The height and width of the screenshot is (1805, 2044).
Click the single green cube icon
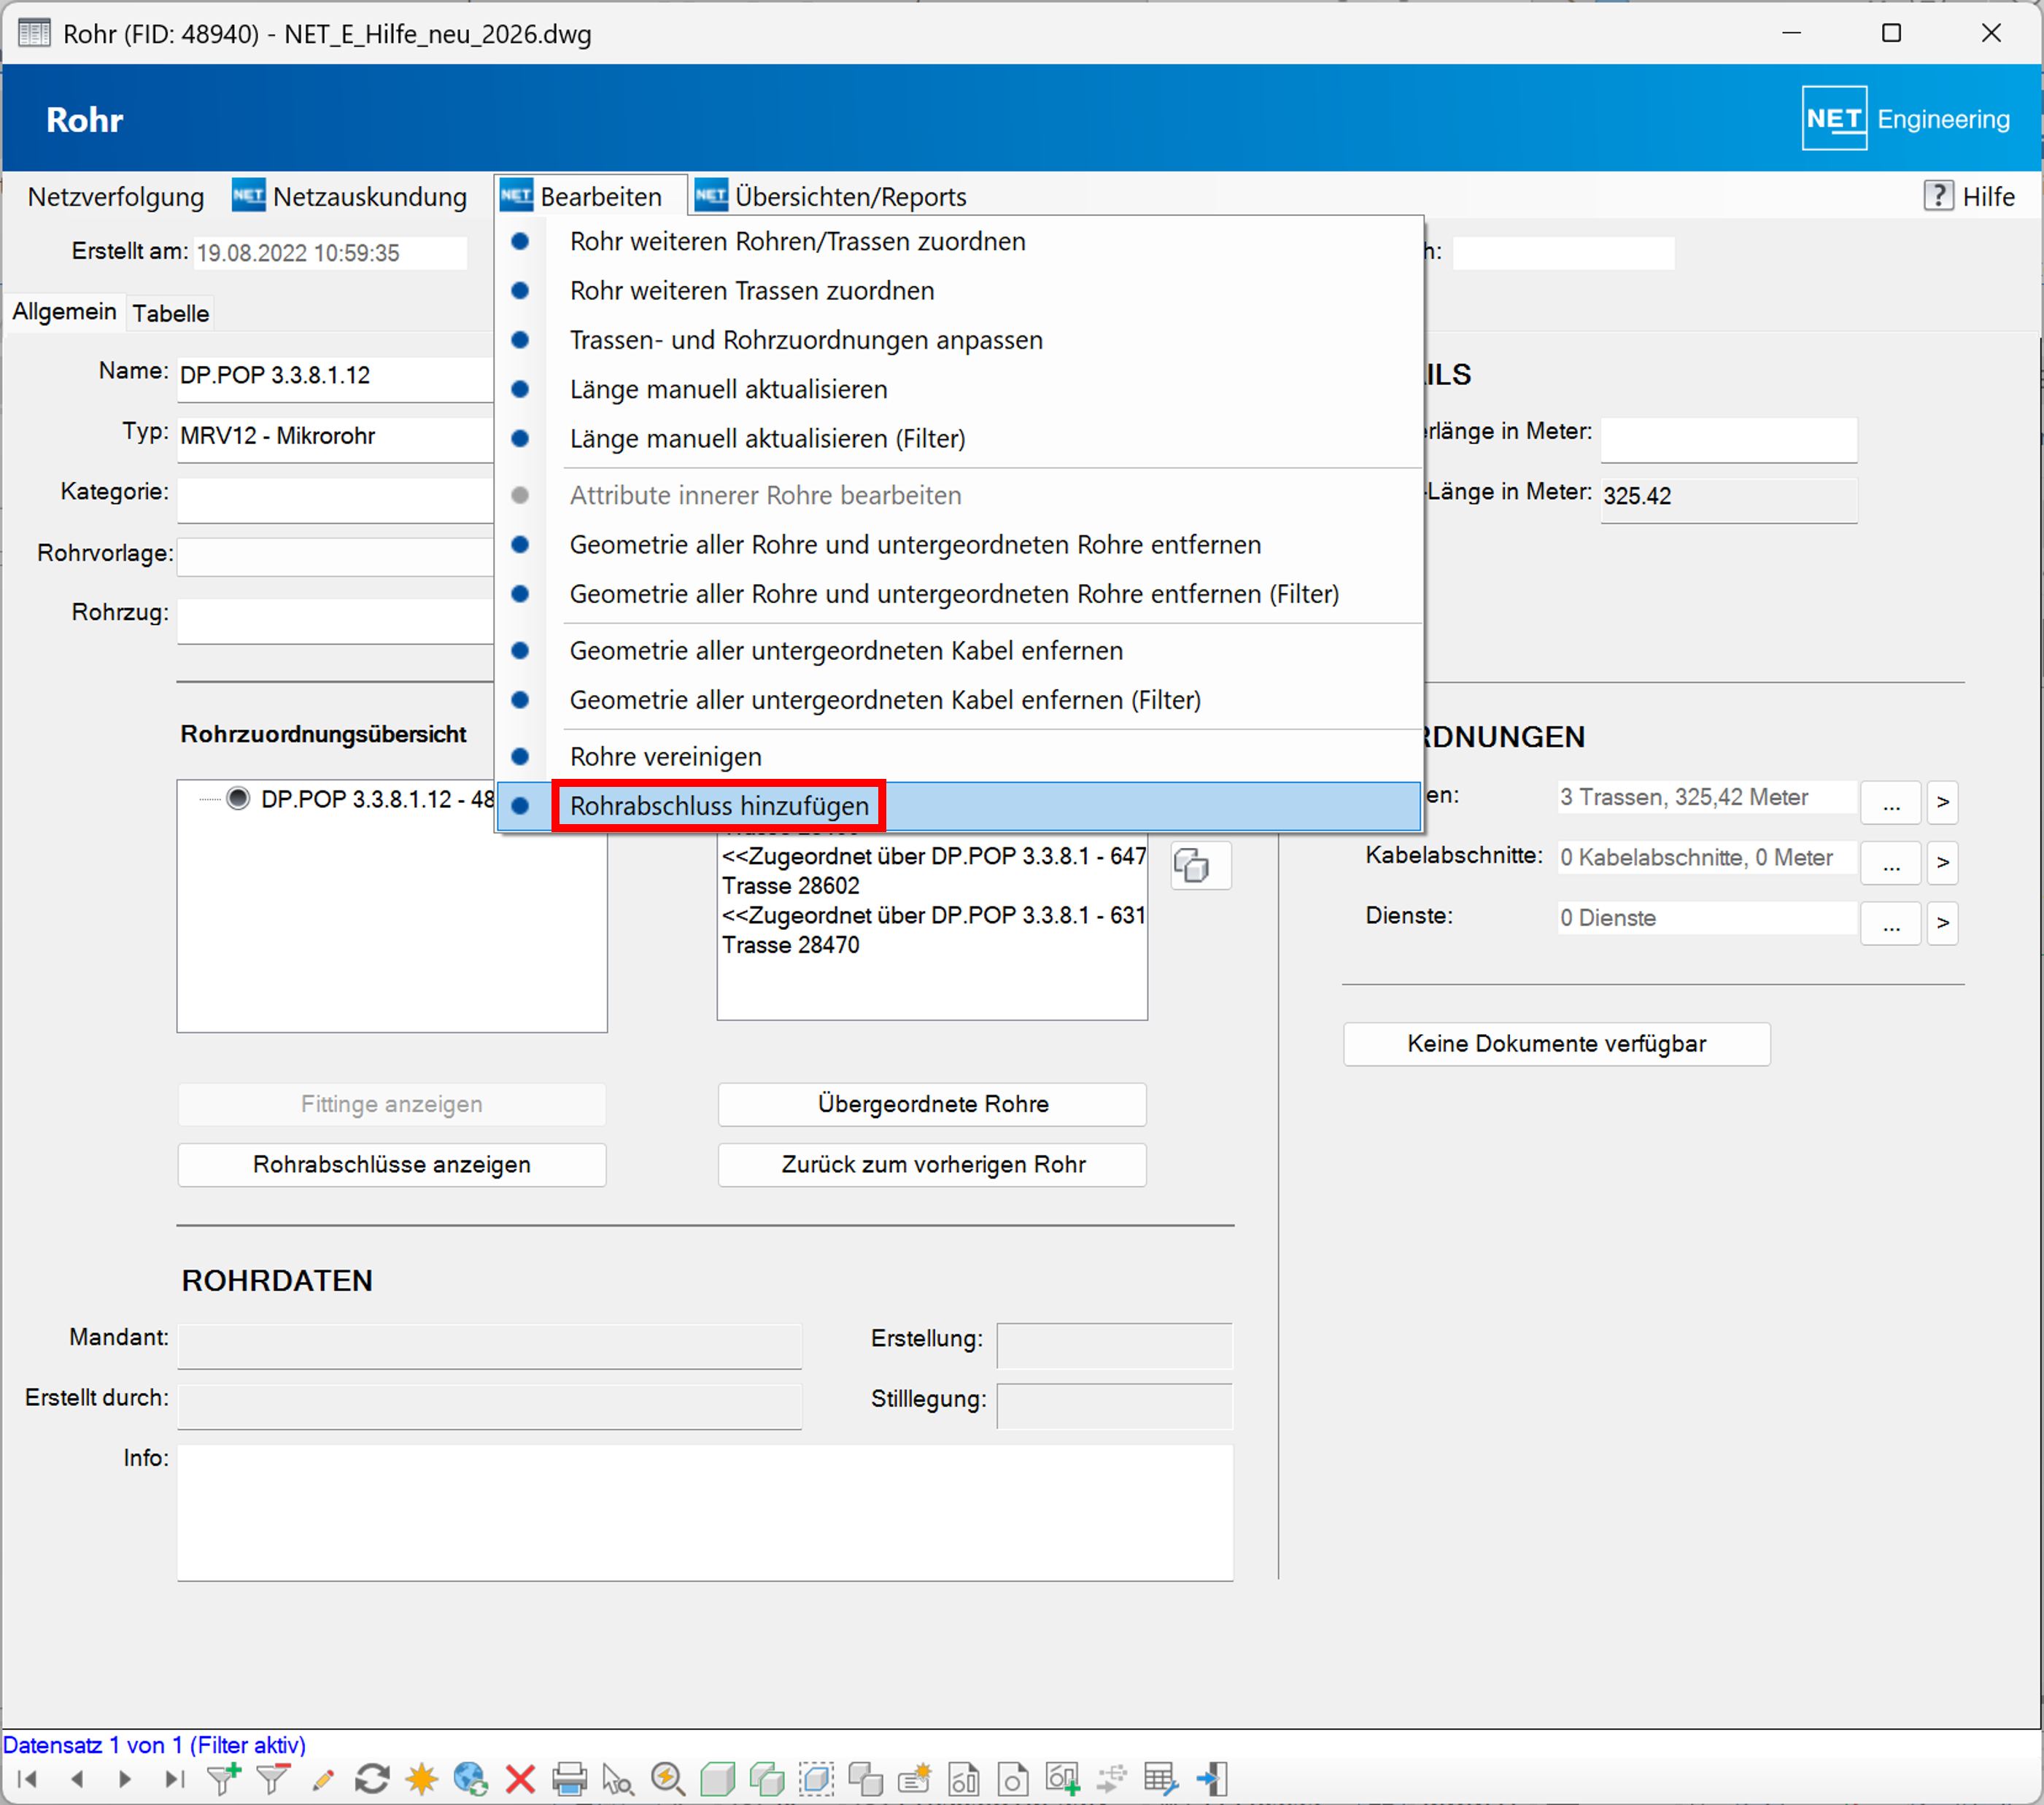coord(717,1779)
